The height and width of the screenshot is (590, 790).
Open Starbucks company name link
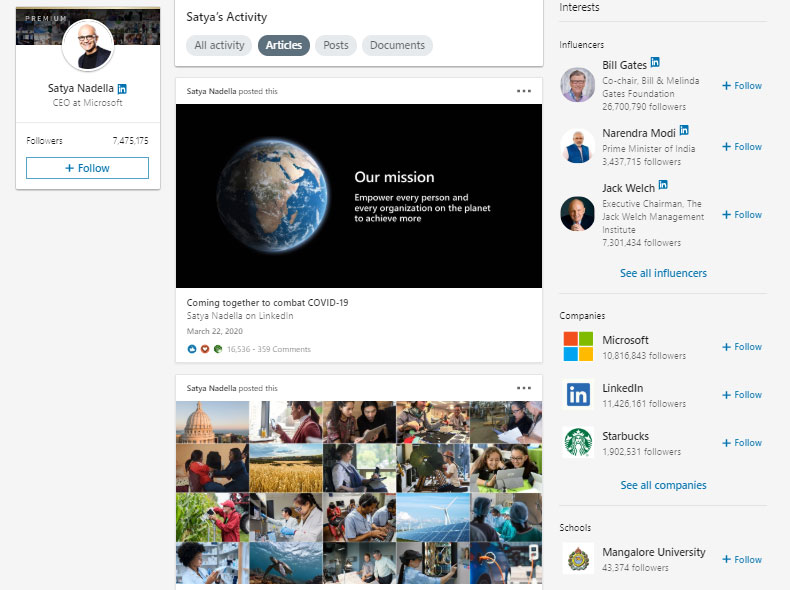click(625, 436)
